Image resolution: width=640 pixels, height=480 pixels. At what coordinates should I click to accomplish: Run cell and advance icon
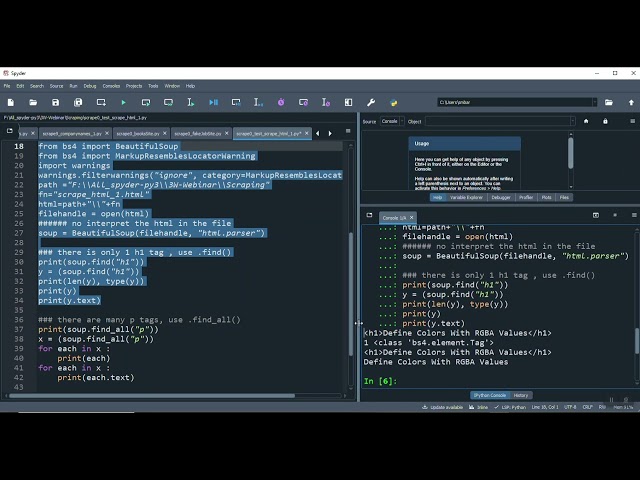[x=168, y=102]
